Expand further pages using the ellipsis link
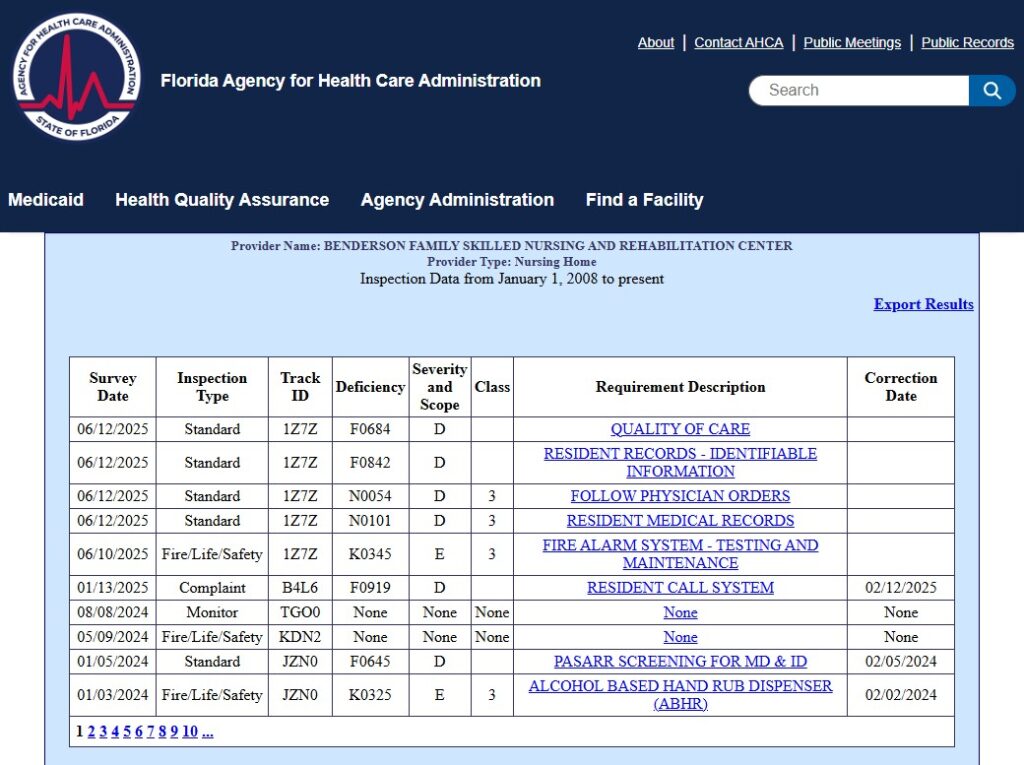The width and height of the screenshot is (1024, 765). 207,731
